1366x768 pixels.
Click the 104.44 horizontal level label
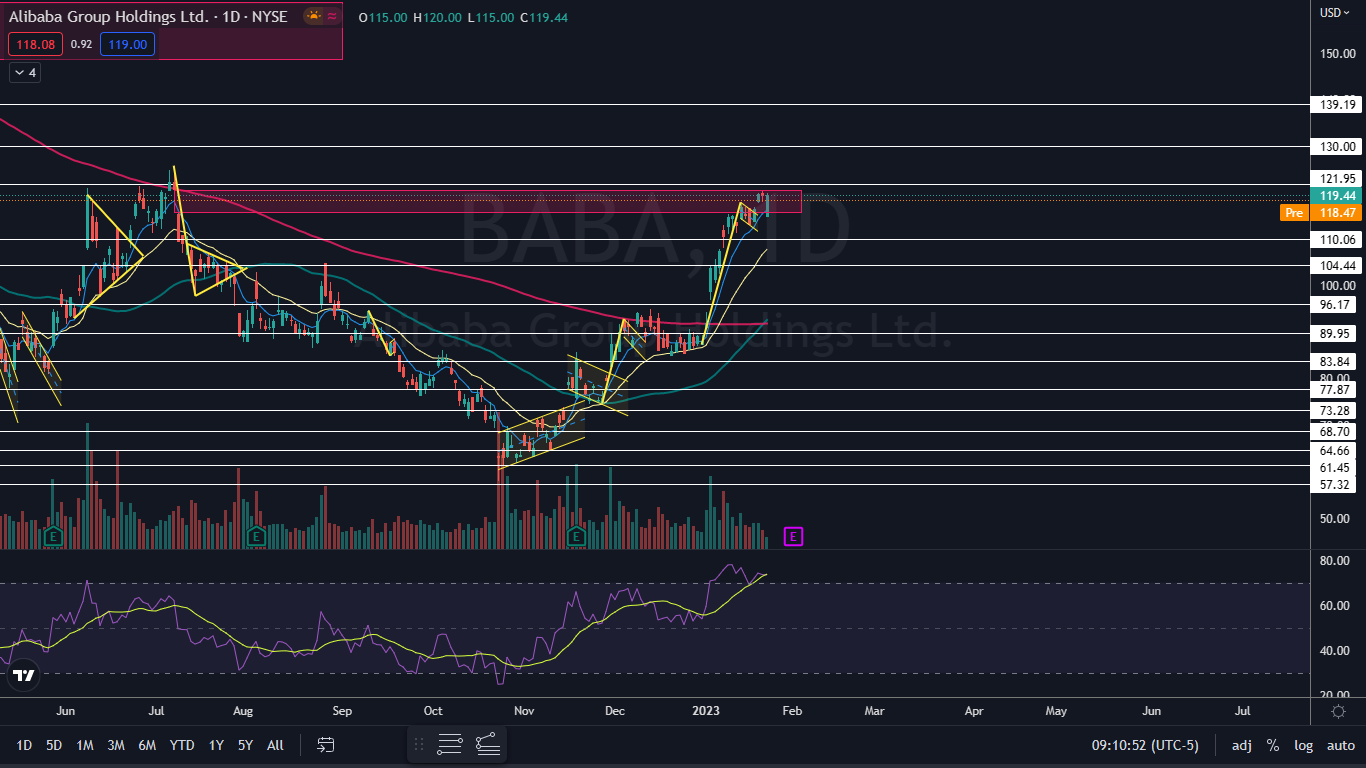coord(1336,265)
